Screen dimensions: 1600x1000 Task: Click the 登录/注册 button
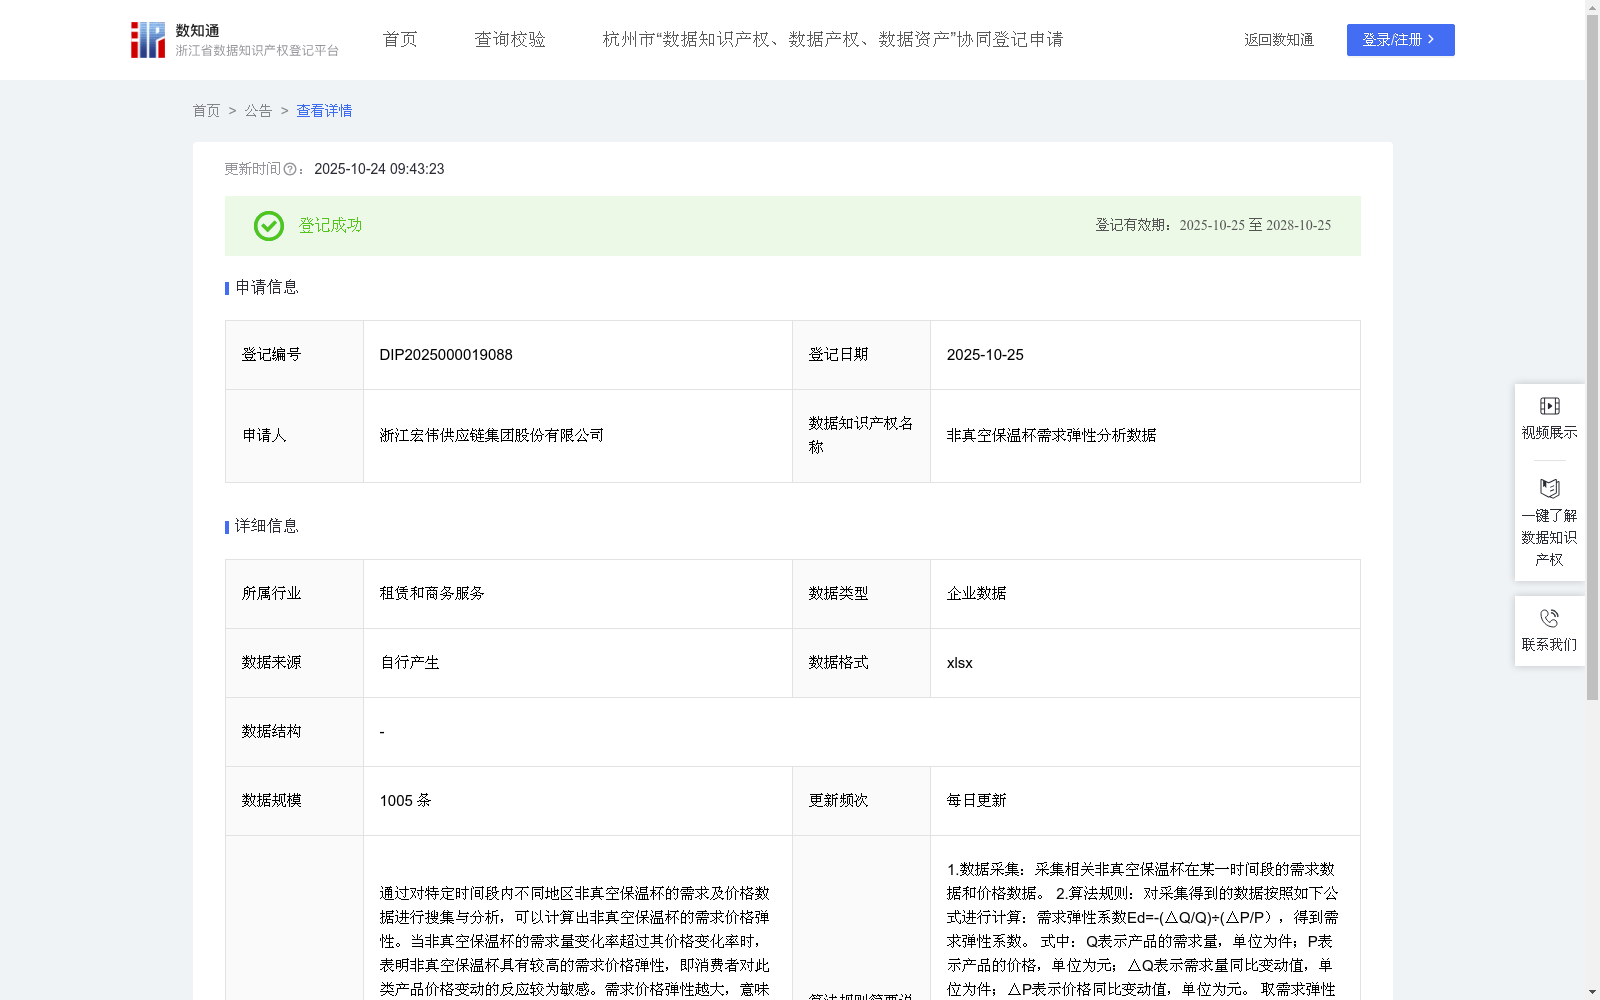tap(1400, 40)
